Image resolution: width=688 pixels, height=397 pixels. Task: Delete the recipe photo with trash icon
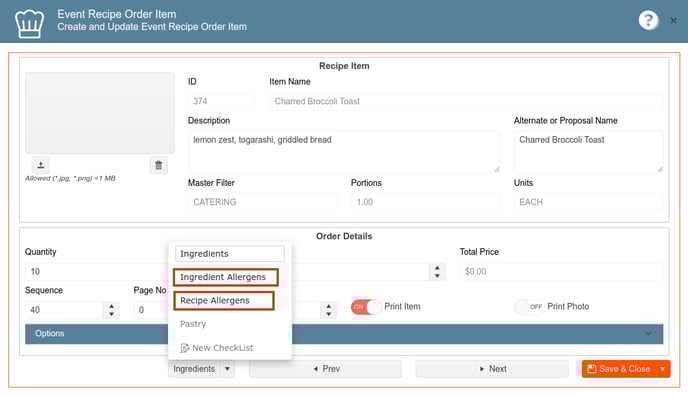pyautogui.click(x=158, y=165)
